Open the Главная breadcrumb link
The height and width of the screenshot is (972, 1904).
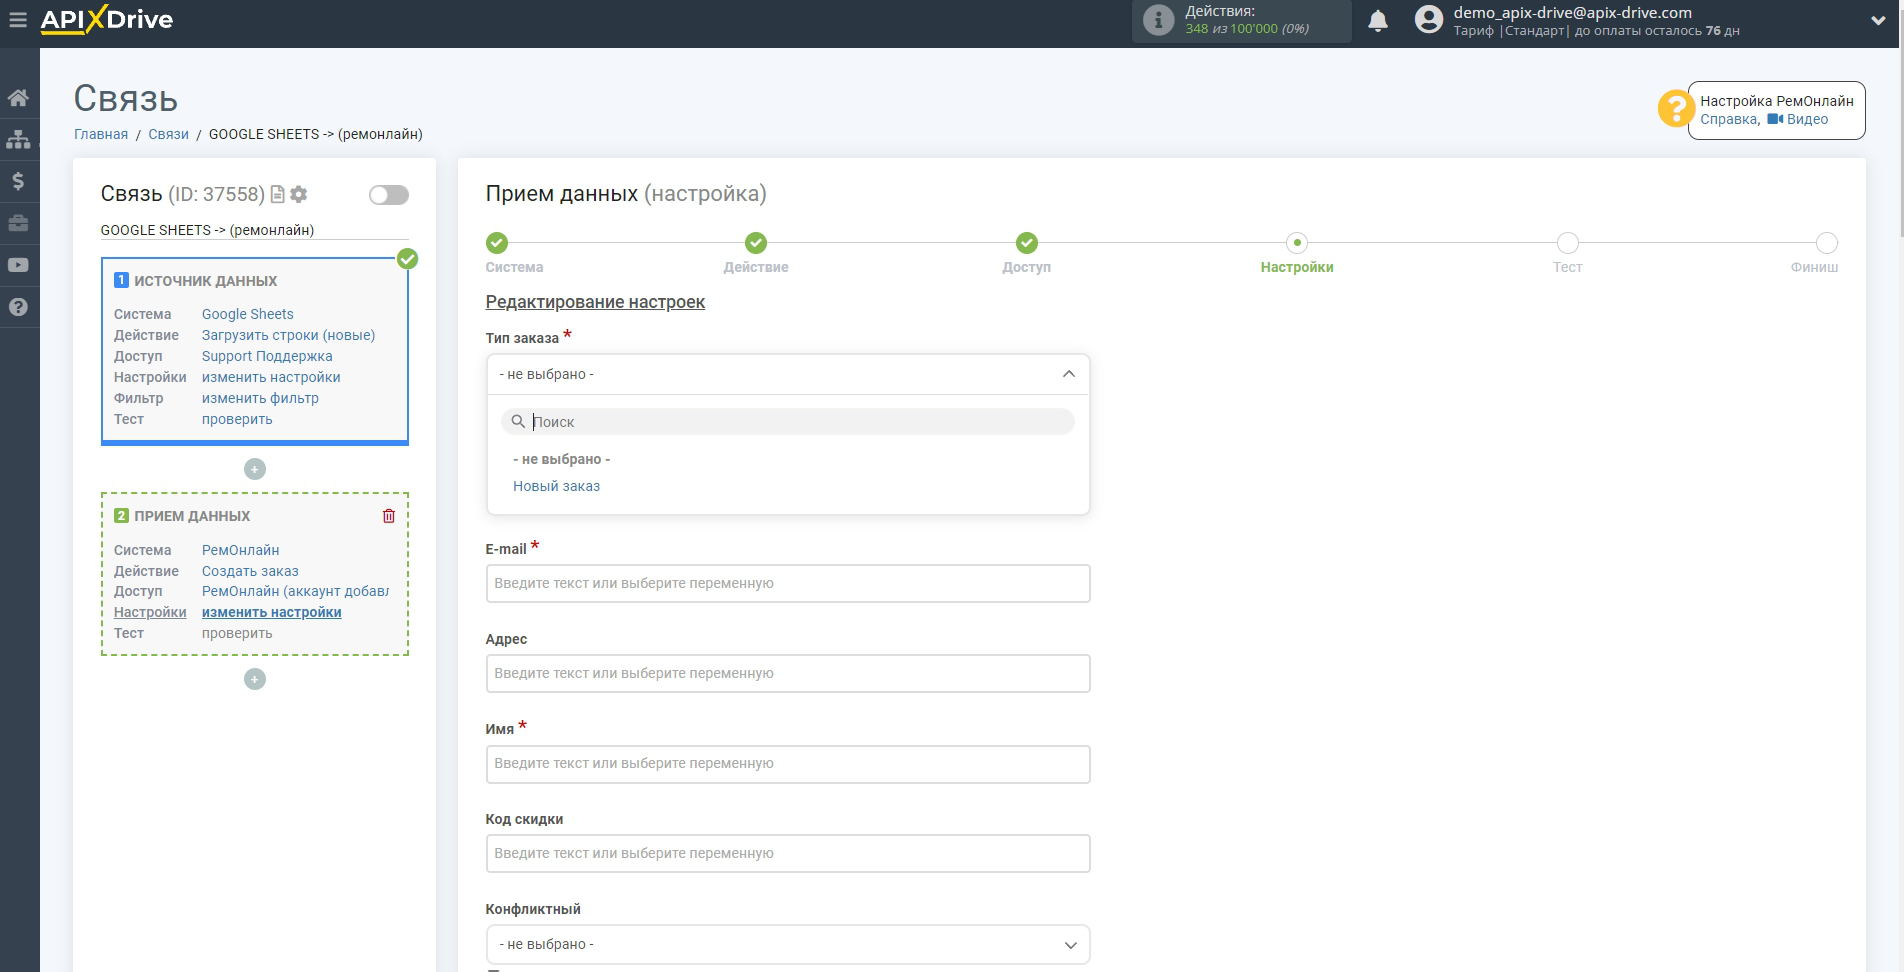pos(101,134)
